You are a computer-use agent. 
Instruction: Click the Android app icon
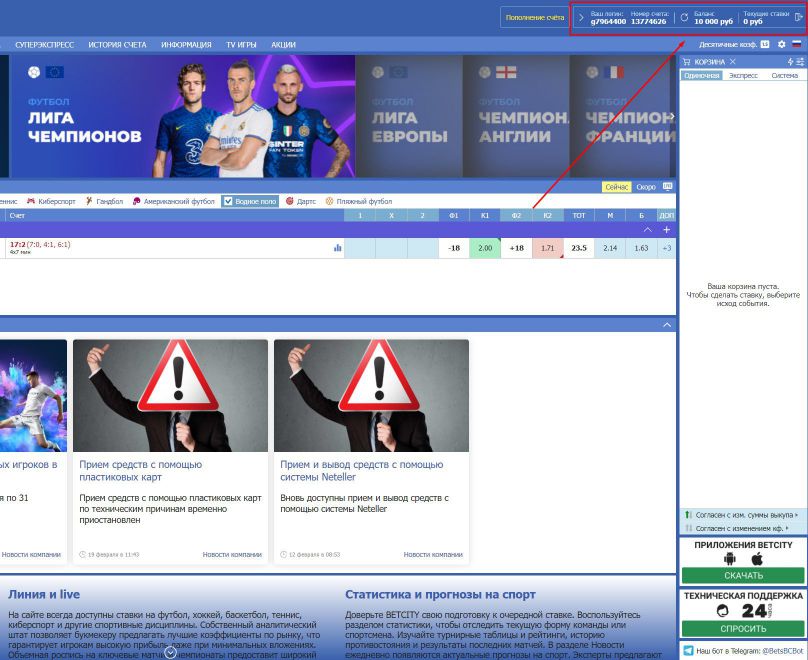(x=728, y=558)
